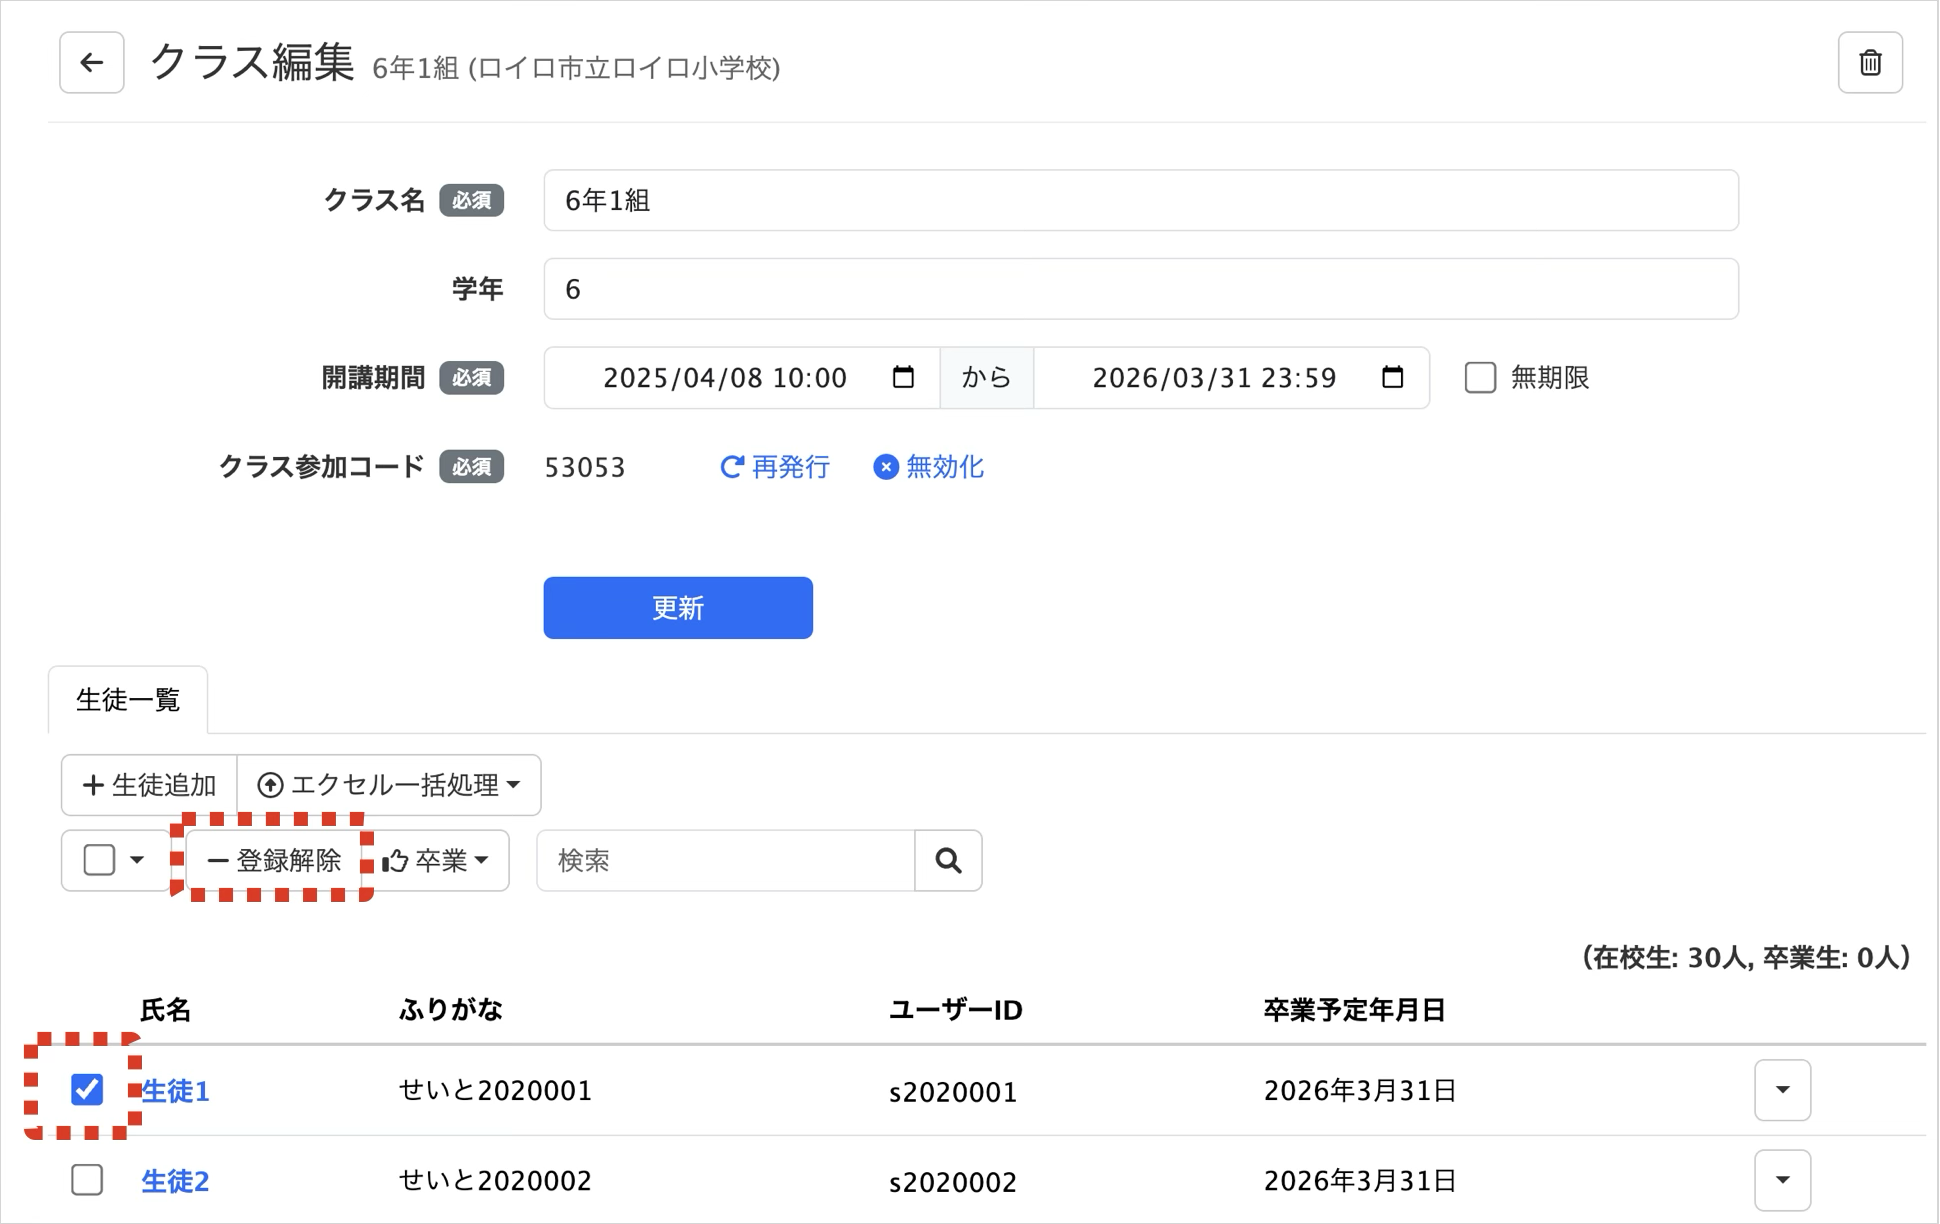Uncheck the 生徒1 row checkbox
The image size is (1940, 1224).
tap(87, 1089)
